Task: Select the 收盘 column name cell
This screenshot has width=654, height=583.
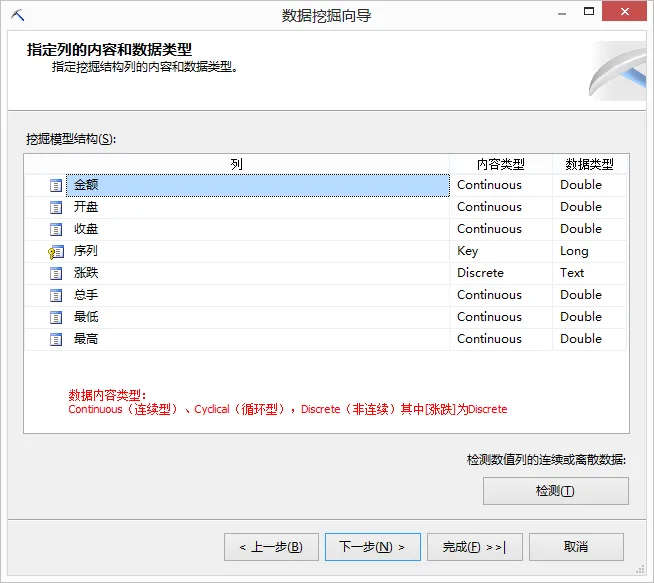Action: click(x=258, y=229)
